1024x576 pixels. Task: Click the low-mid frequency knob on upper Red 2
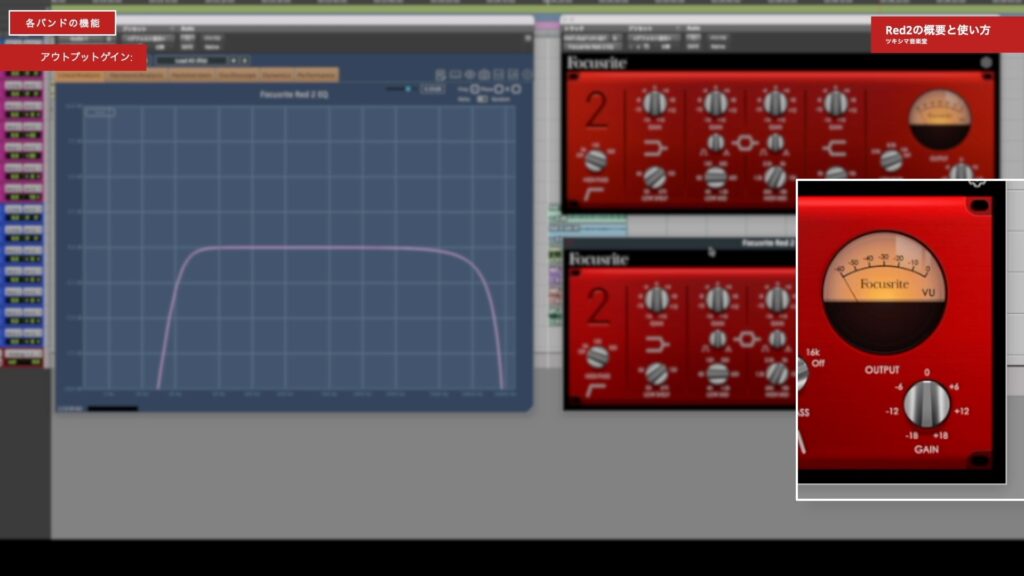click(715, 176)
